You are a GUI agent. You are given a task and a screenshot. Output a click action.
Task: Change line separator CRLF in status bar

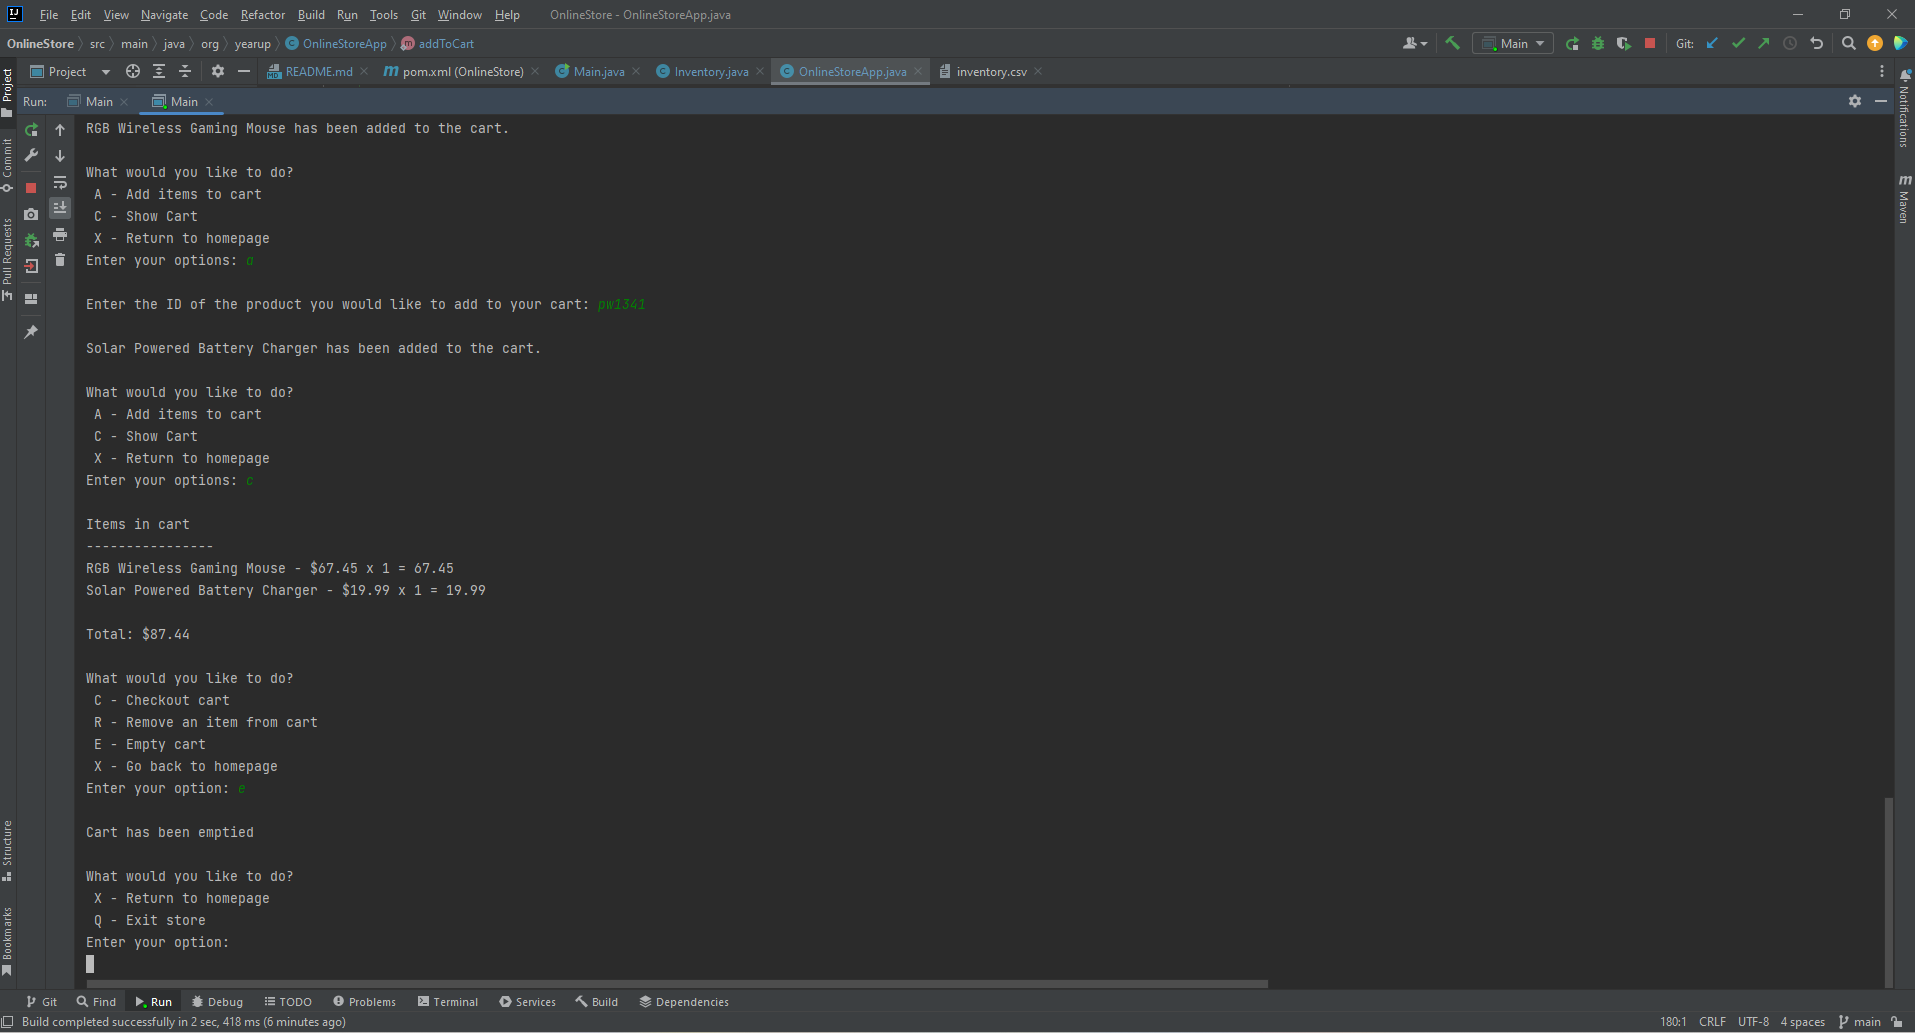point(1712,1022)
